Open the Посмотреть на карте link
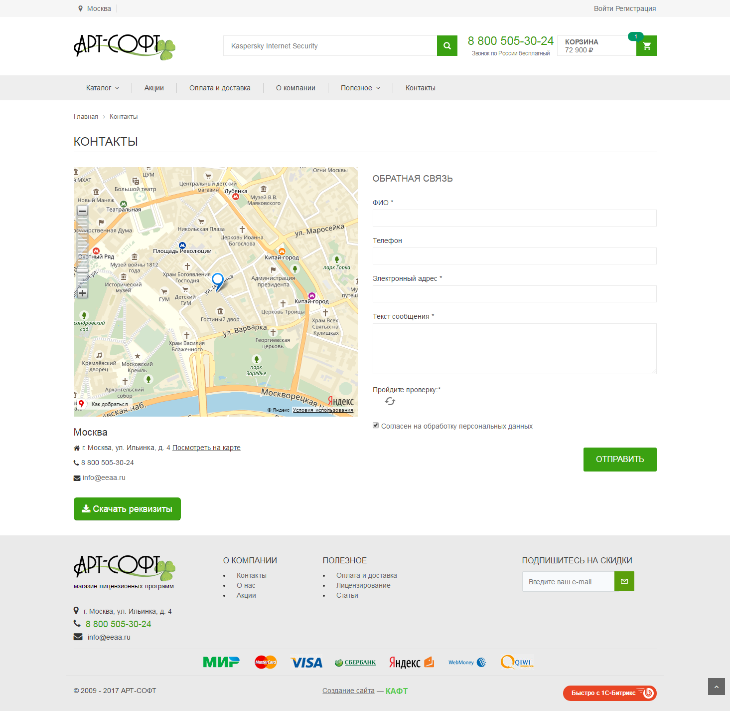 click(206, 448)
